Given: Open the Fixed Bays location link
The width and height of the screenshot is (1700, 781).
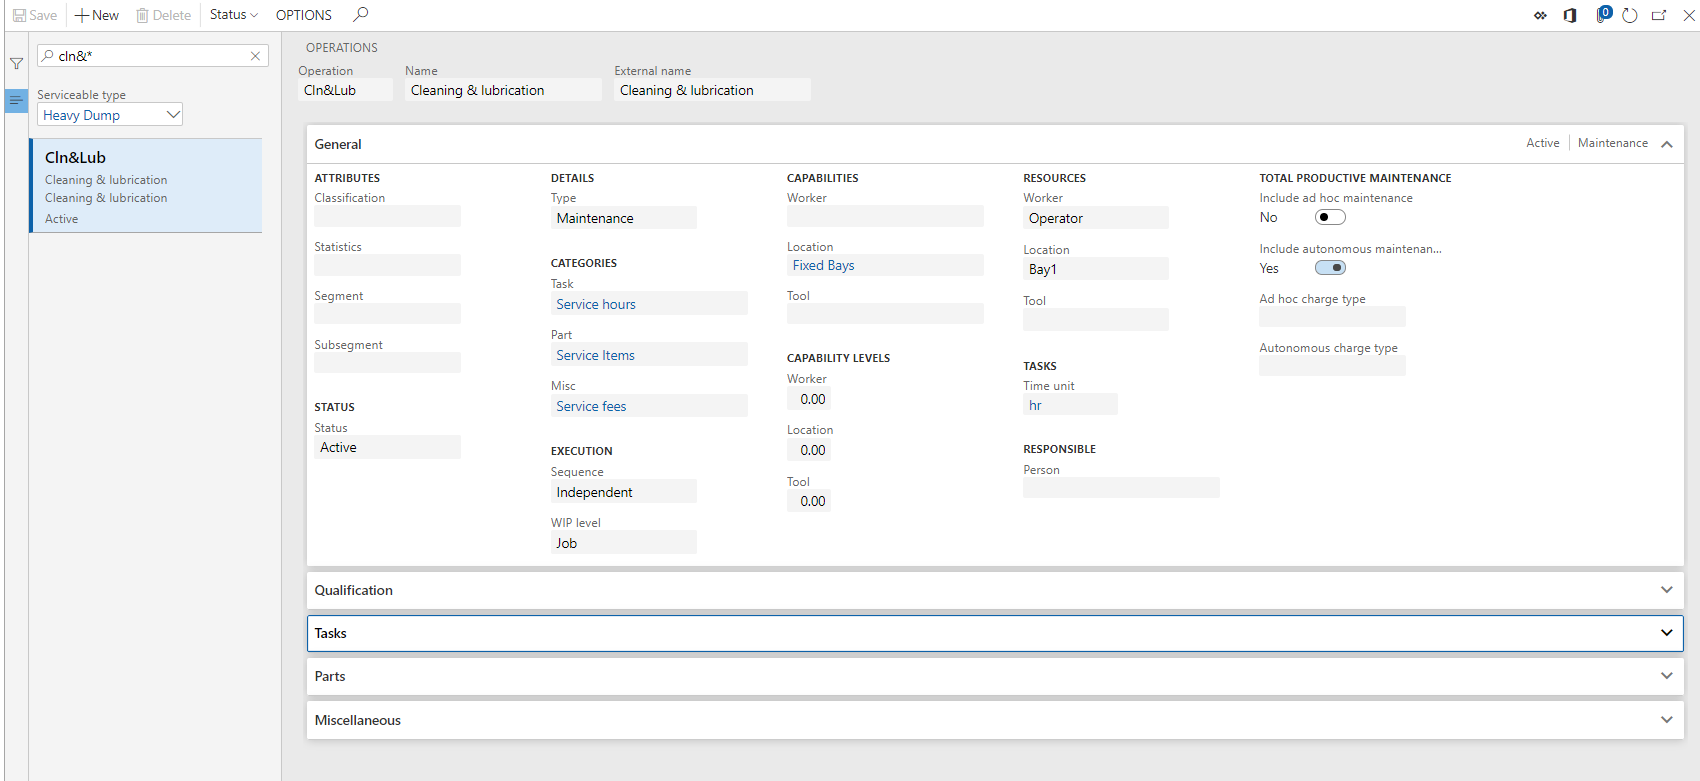Looking at the screenshot, I should pyautogui.click(x=823, y=265).
